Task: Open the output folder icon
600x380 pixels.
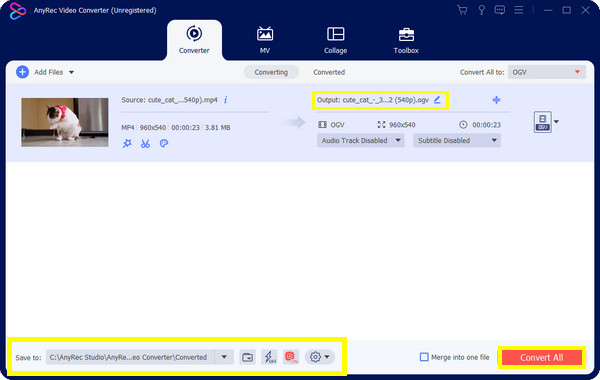Action: 247,357
